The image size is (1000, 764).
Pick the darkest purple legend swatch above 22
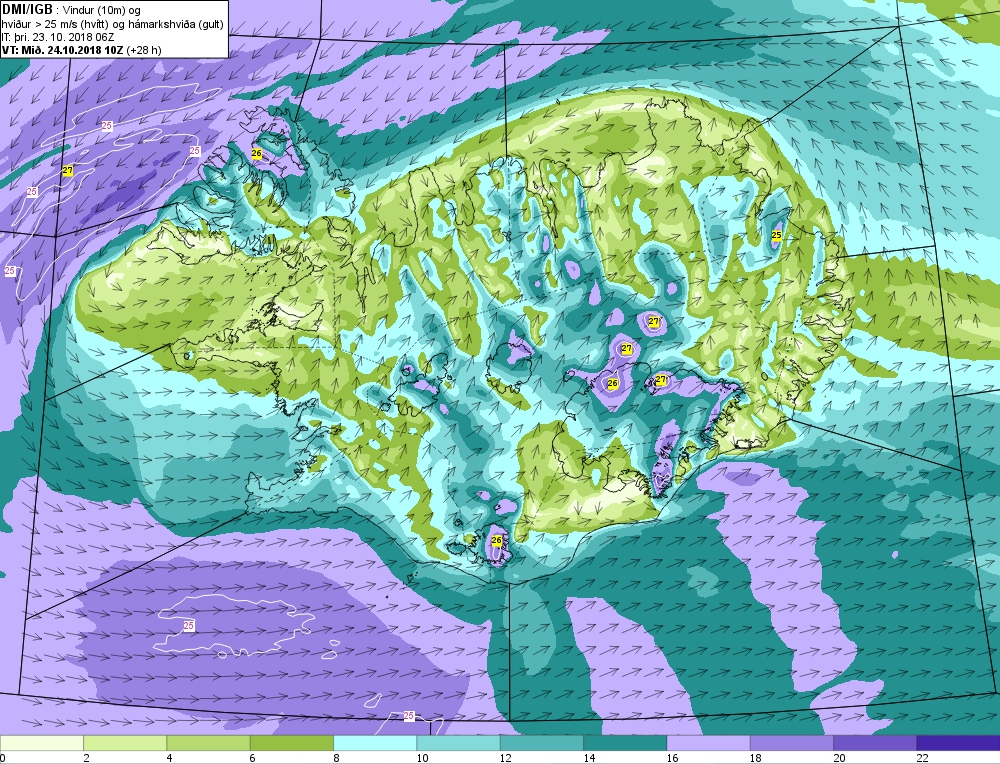958,743
